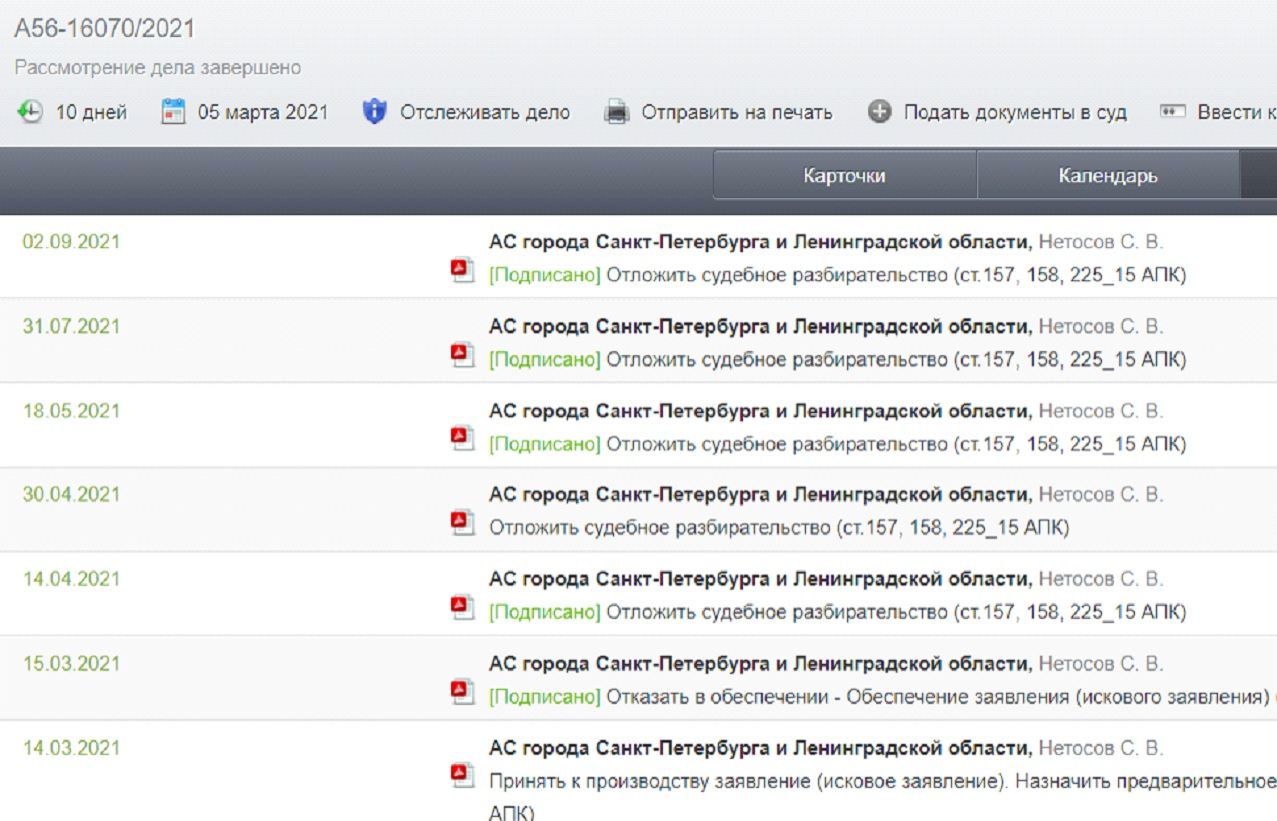Click the Отправить на печать link
The height and width of the screenshot is (821, 1277).
(x=736, y=113)
